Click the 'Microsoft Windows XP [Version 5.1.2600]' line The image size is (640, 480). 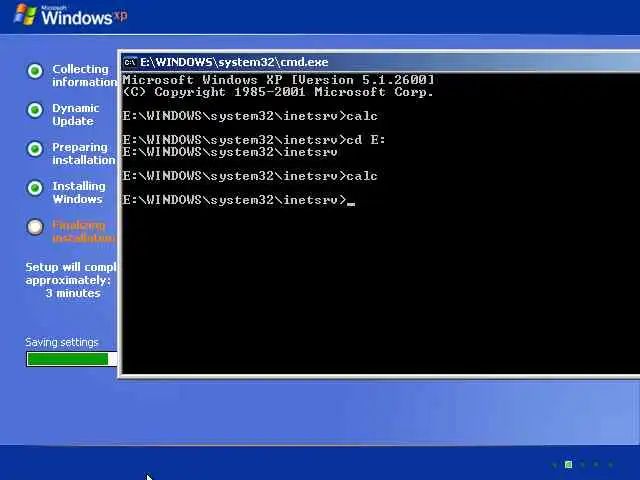278,80
